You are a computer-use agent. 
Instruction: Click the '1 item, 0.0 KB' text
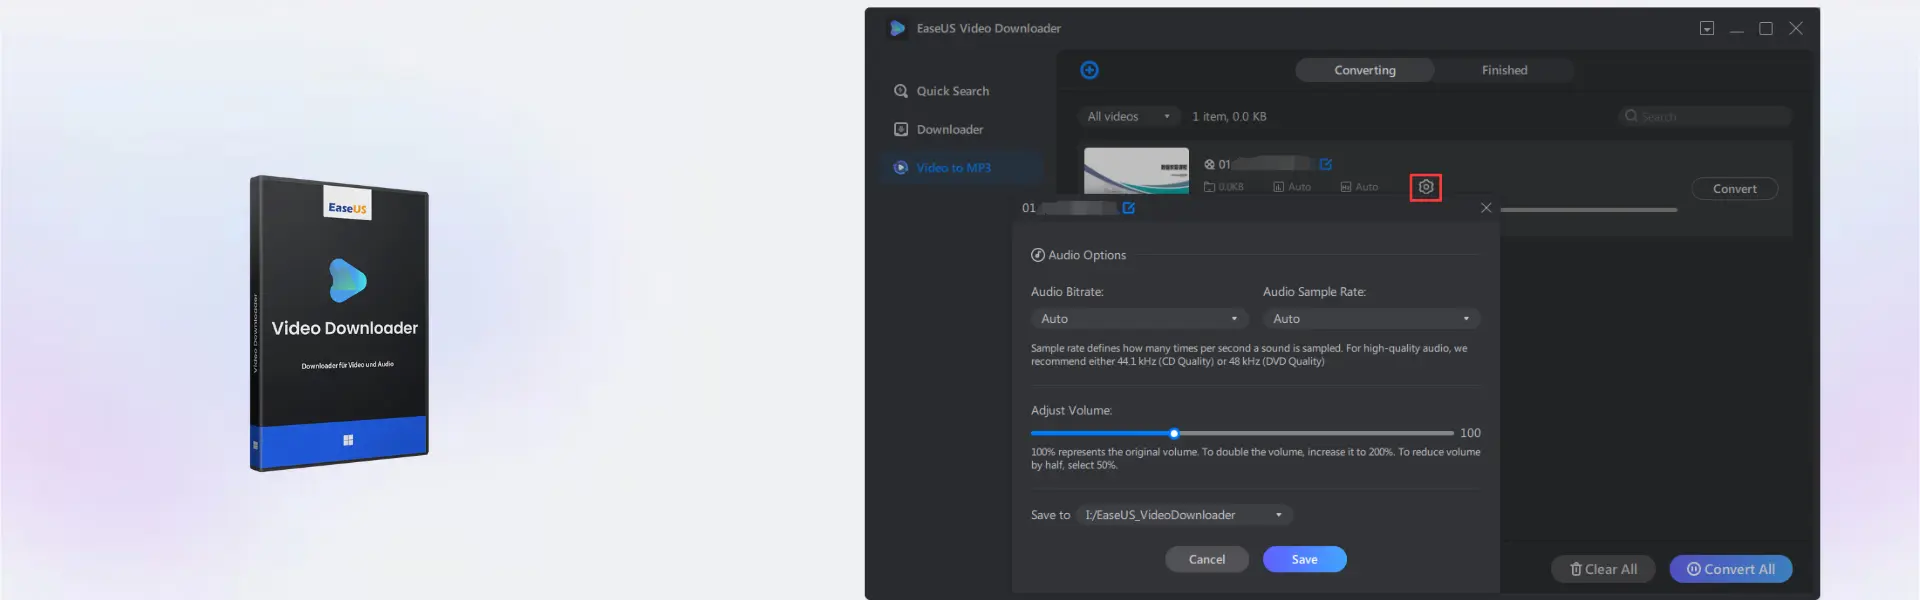pyautogui.click(x=1229, y=117)
